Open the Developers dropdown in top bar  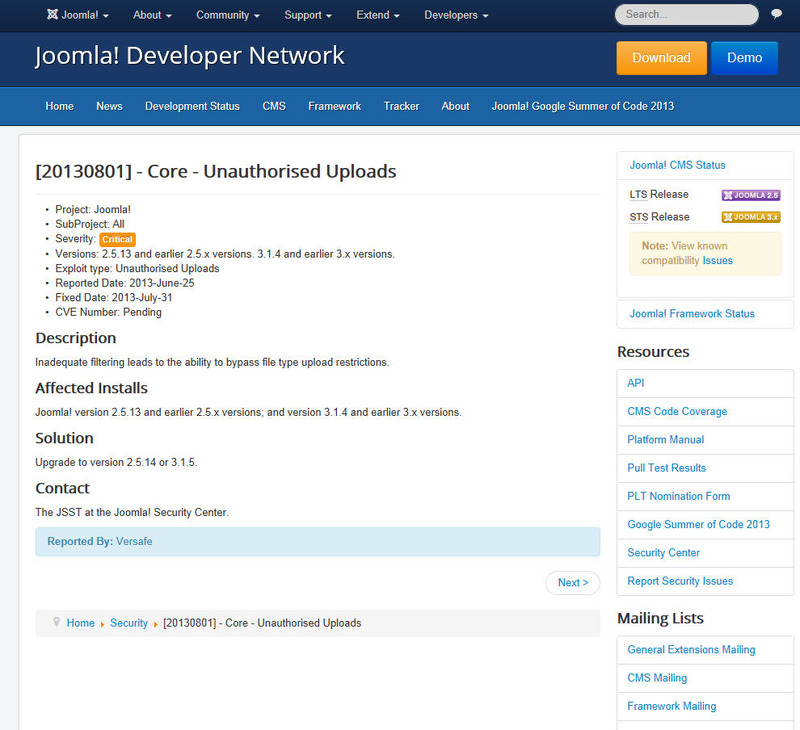coord(456,15)
